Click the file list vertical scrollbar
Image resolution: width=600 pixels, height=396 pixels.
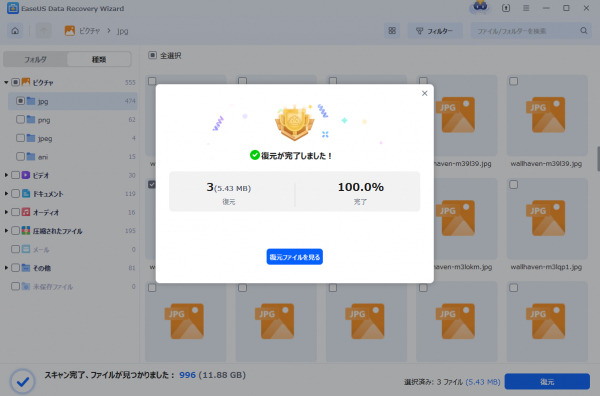point(598,158)
